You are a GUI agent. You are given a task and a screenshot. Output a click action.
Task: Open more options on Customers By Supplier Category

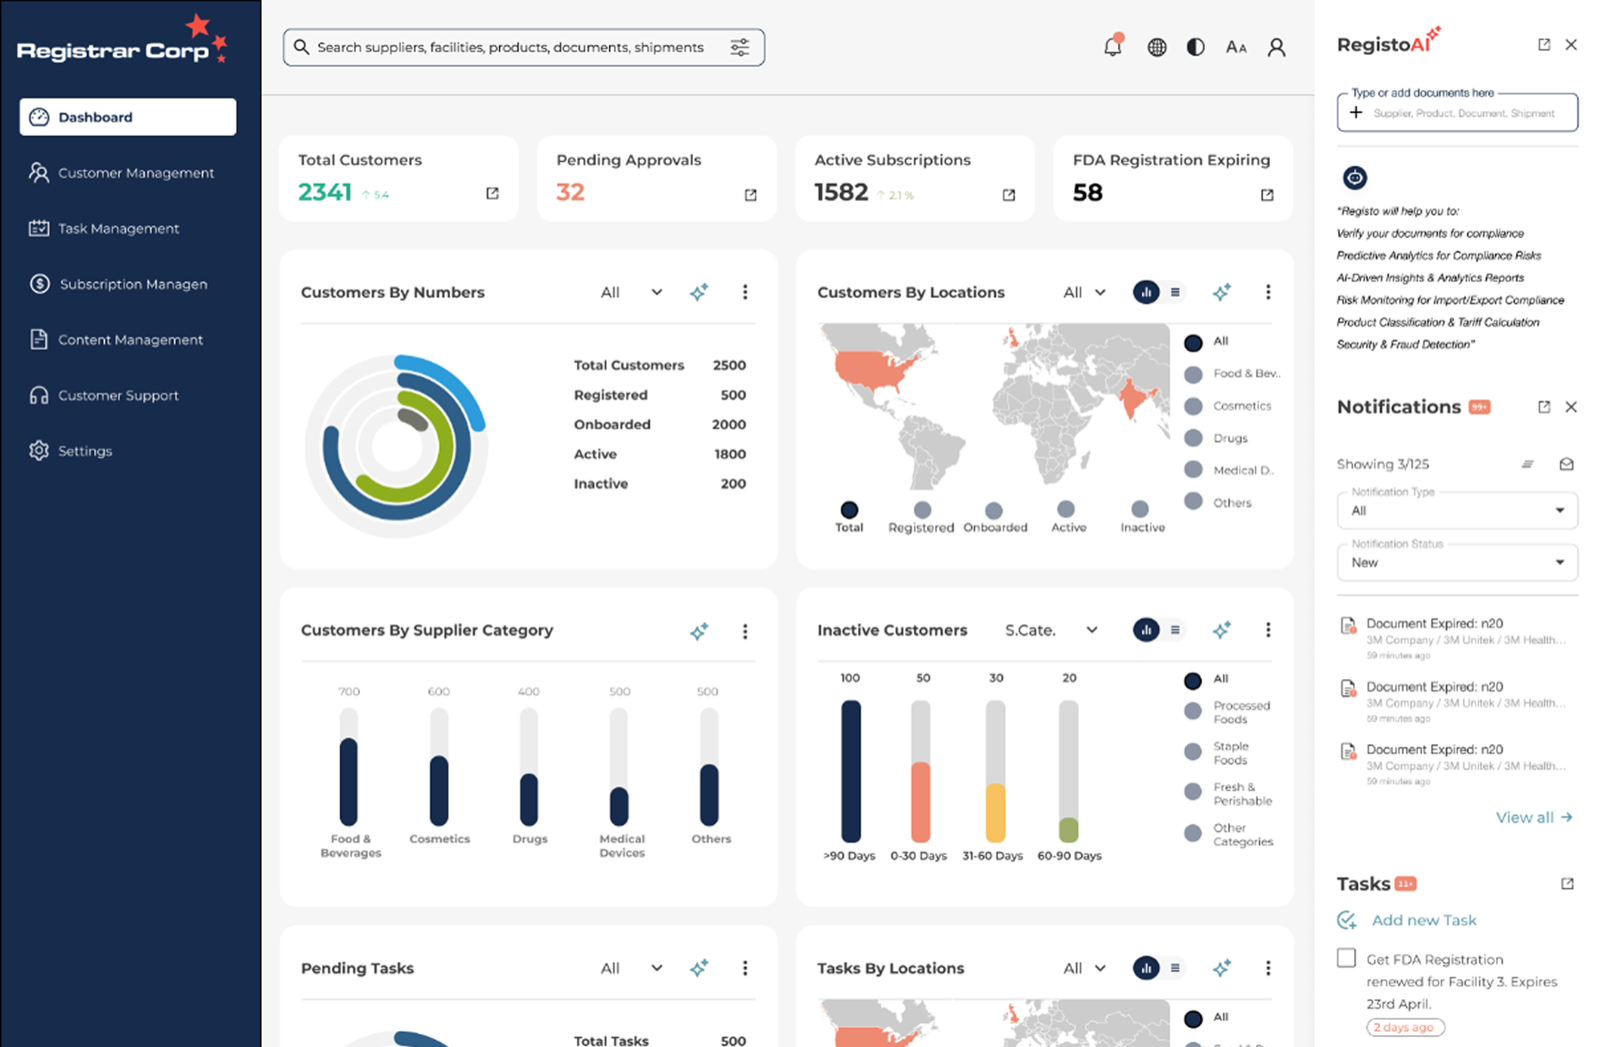(745, 631)
